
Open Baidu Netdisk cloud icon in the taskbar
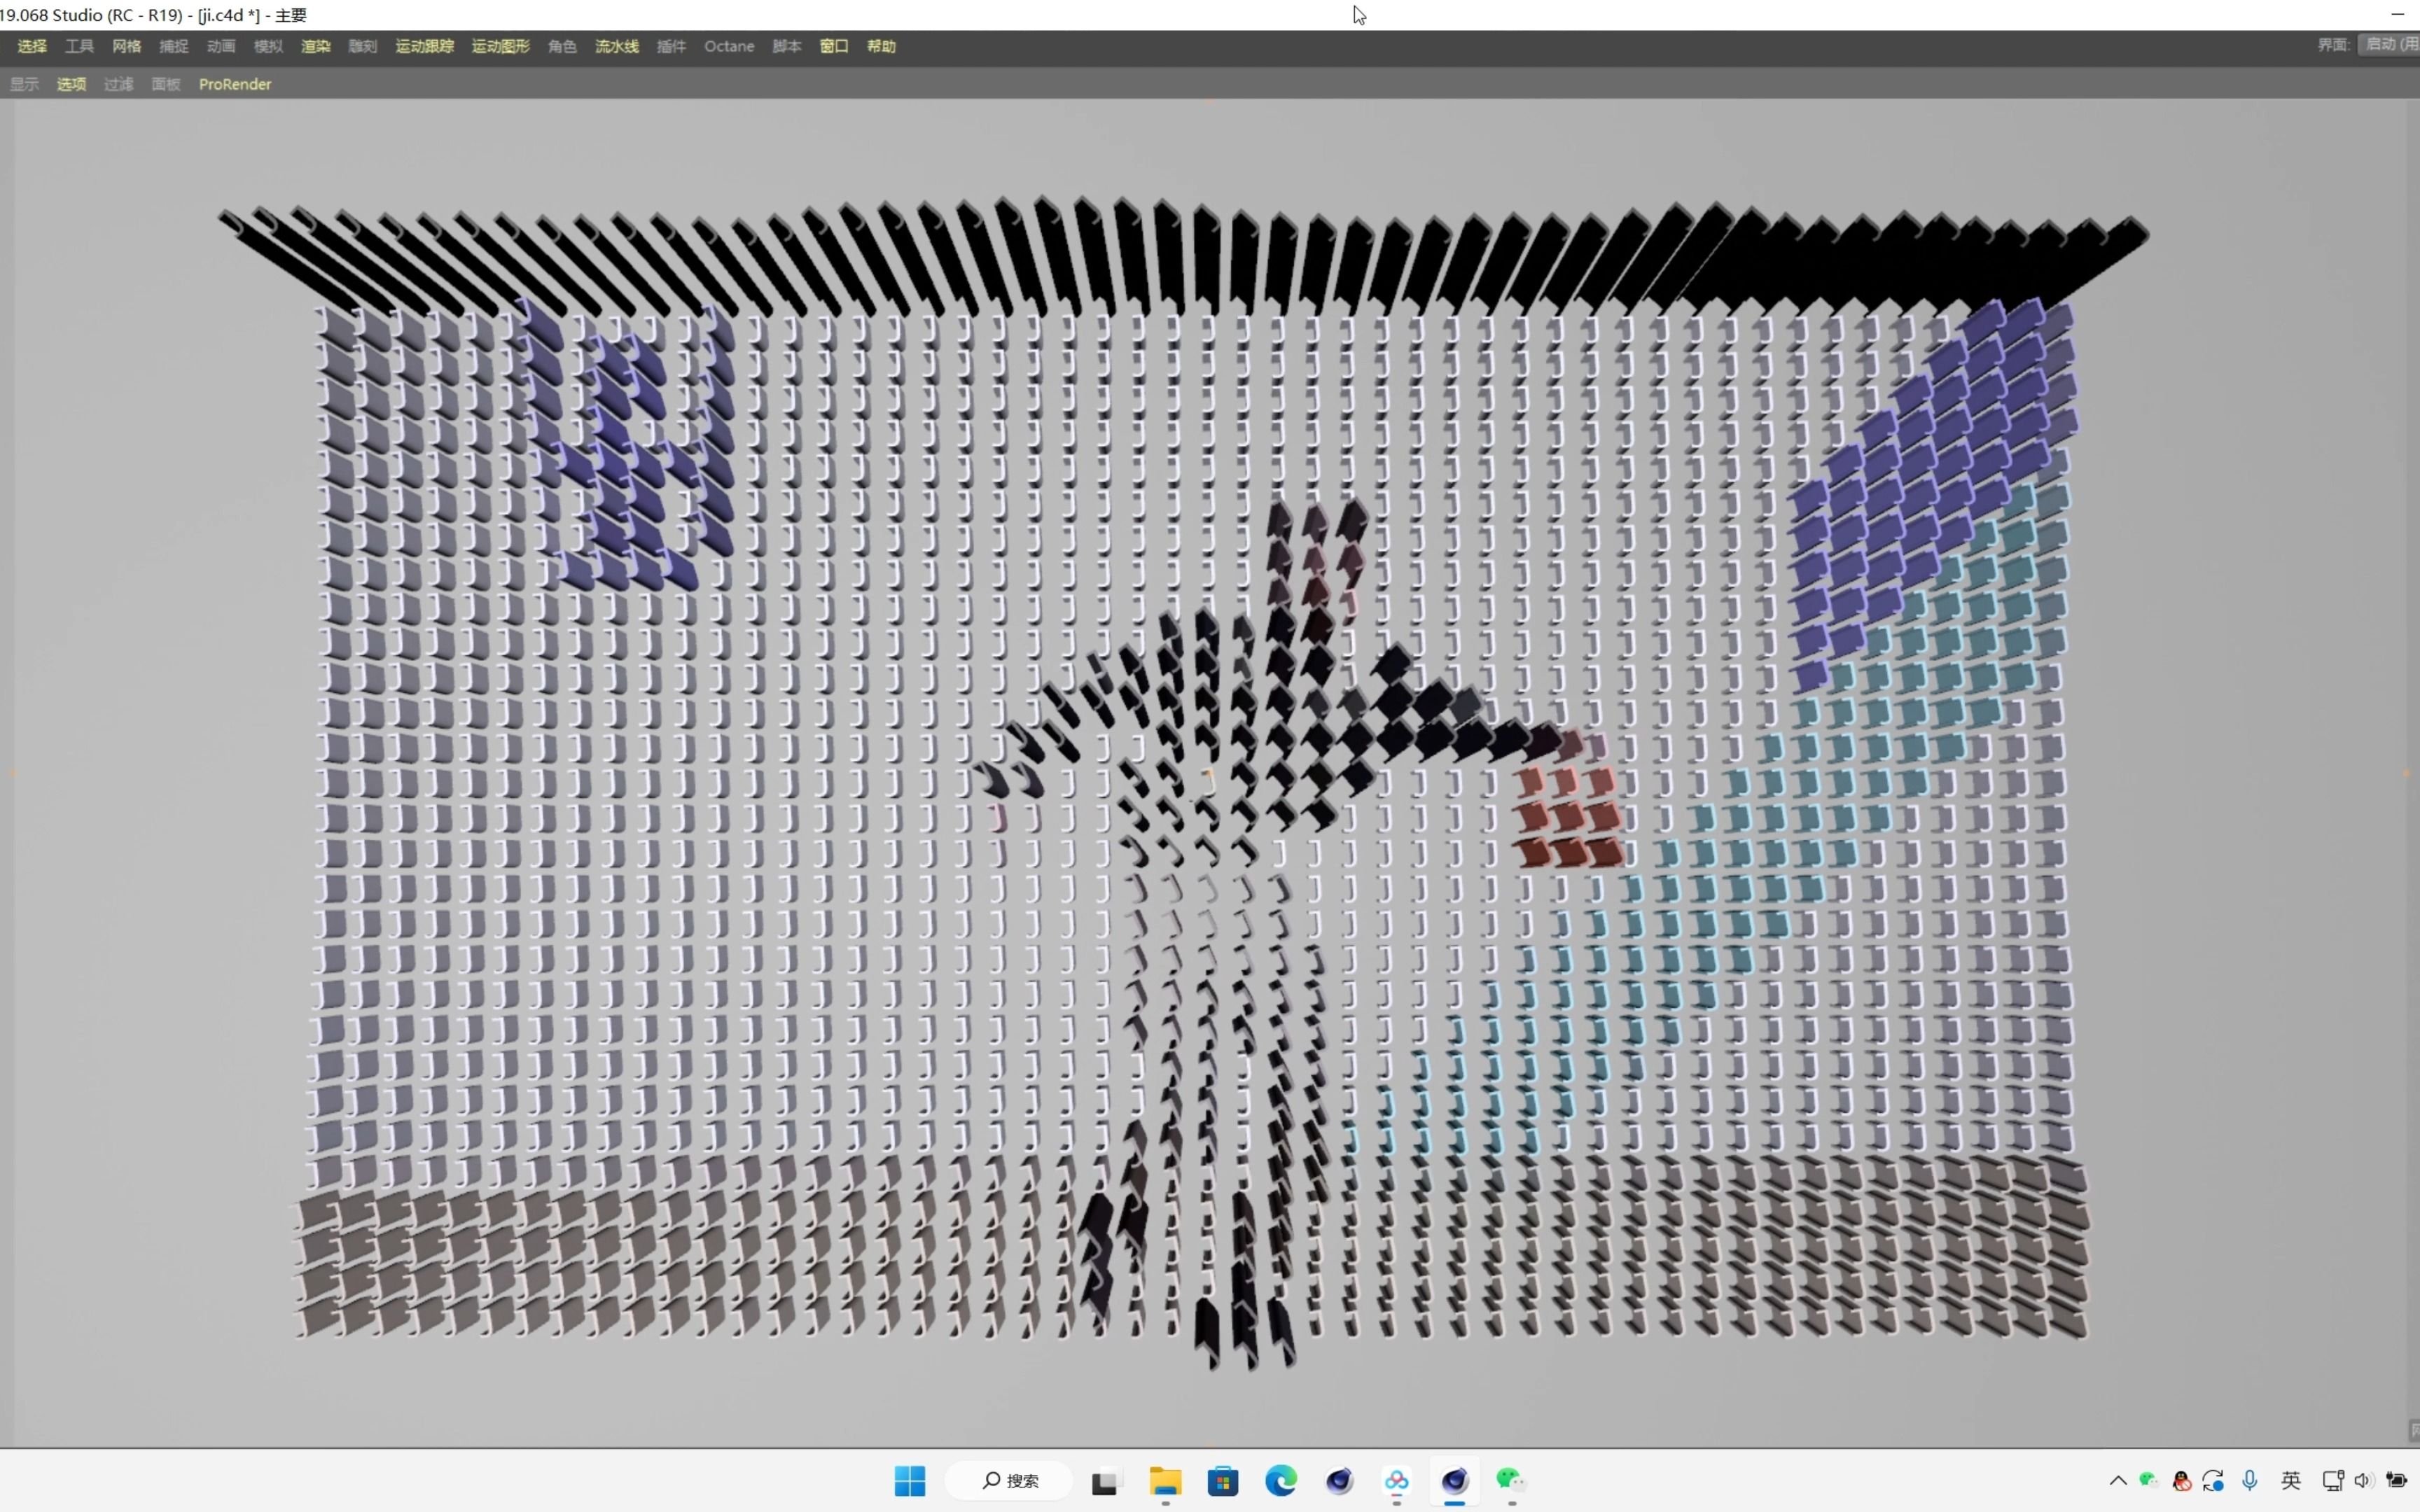[1396, 1480]
